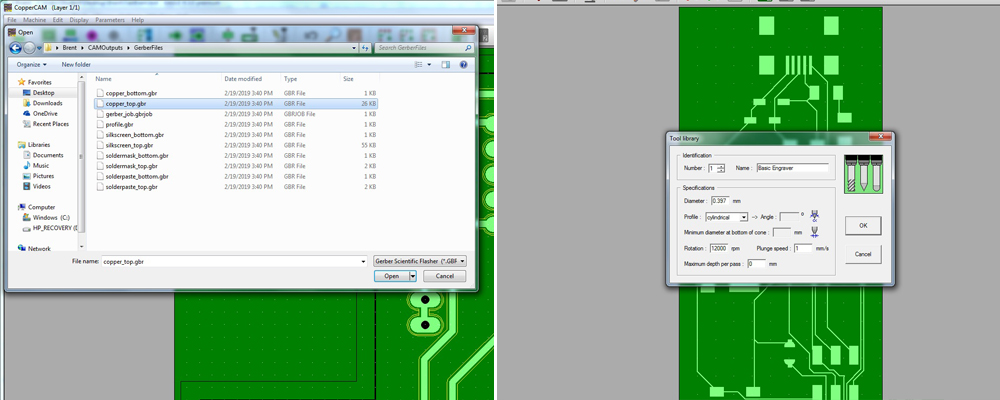Screen dimensions: 1000x400
Task: Click the Diameter field showing 0.397
Action: coord(719,201)
